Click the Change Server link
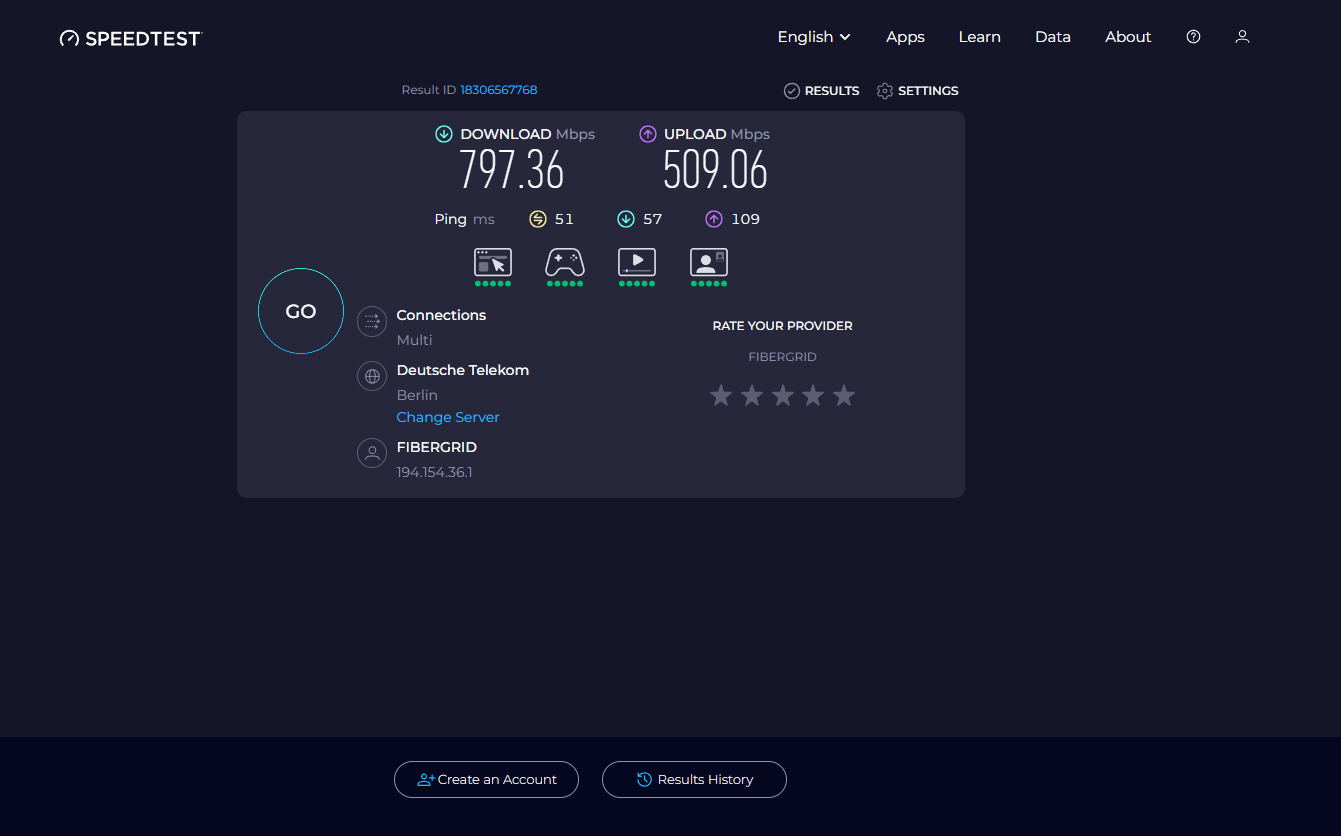Viewport: 1341px width, 836px height. [447, 417]
